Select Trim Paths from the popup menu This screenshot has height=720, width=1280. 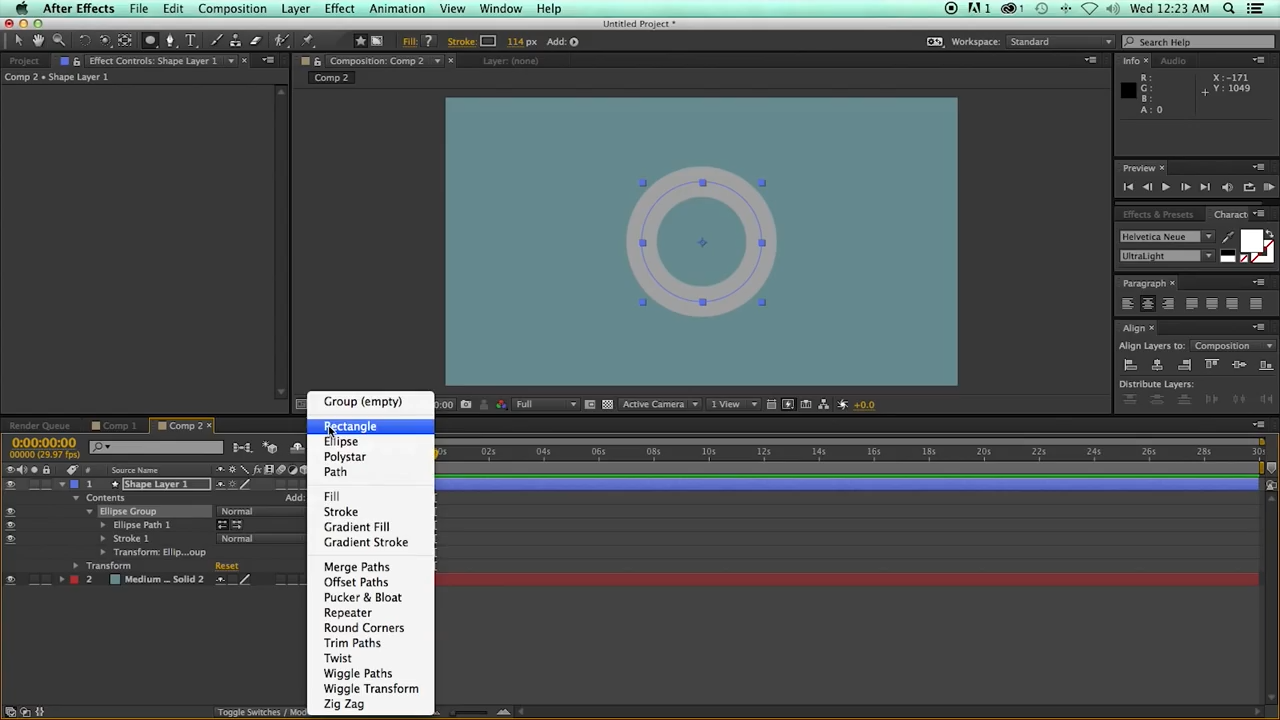(352, 643)
